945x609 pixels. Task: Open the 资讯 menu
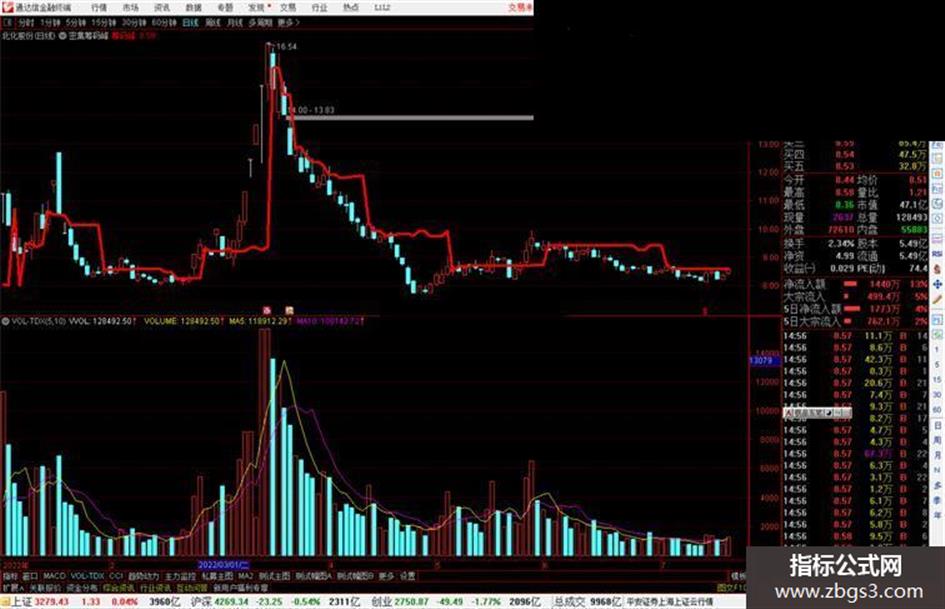click(162, 7)
